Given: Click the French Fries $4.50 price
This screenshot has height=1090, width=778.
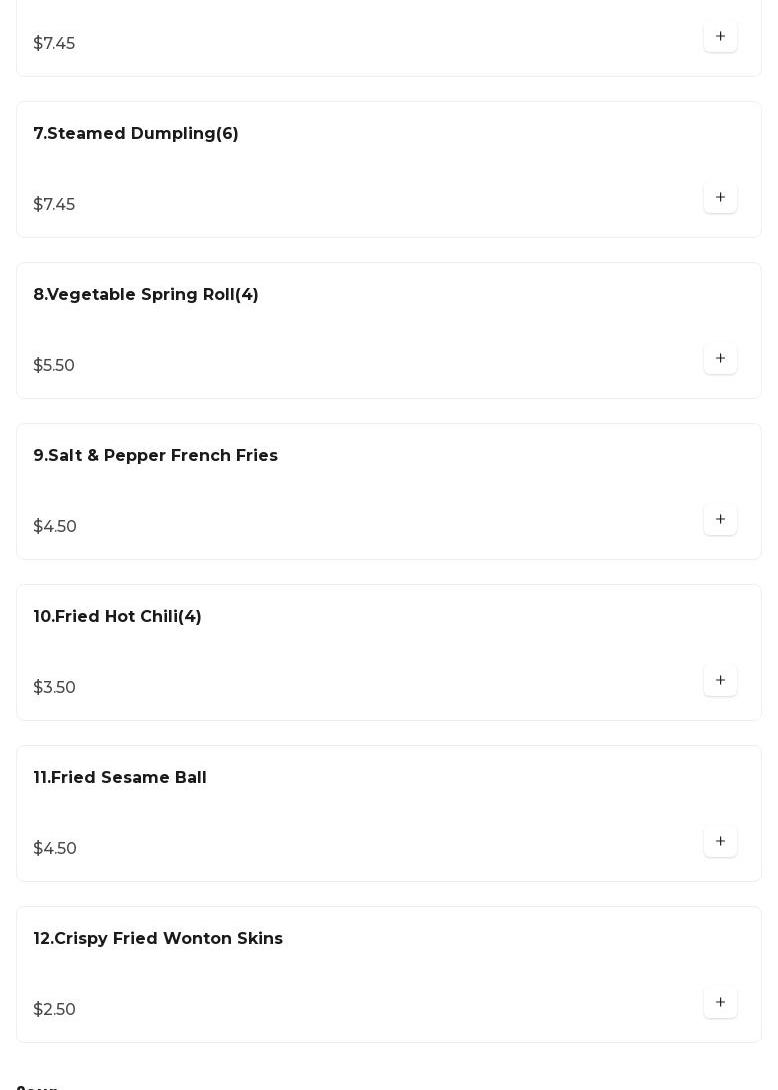Looking at the screenshot, I should (55, 527).
